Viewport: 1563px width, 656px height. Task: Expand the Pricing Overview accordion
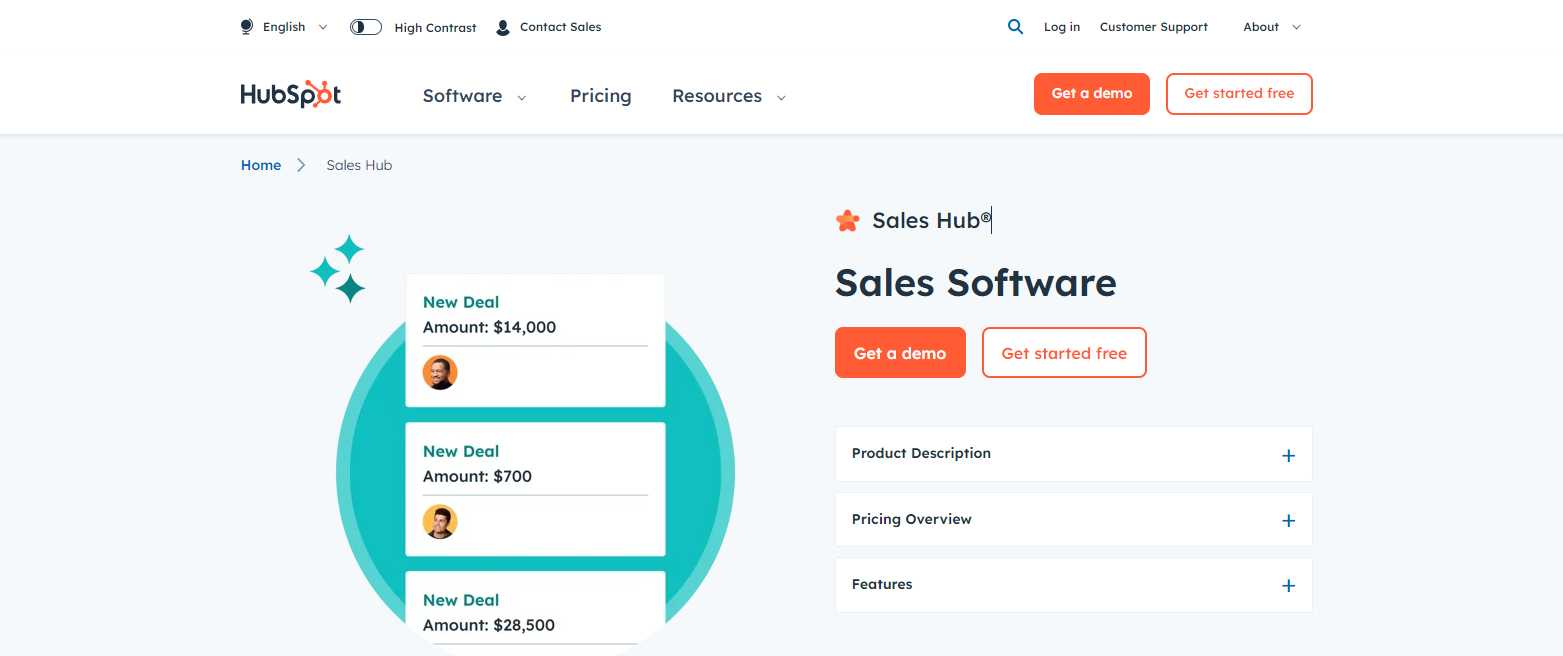1073,519
